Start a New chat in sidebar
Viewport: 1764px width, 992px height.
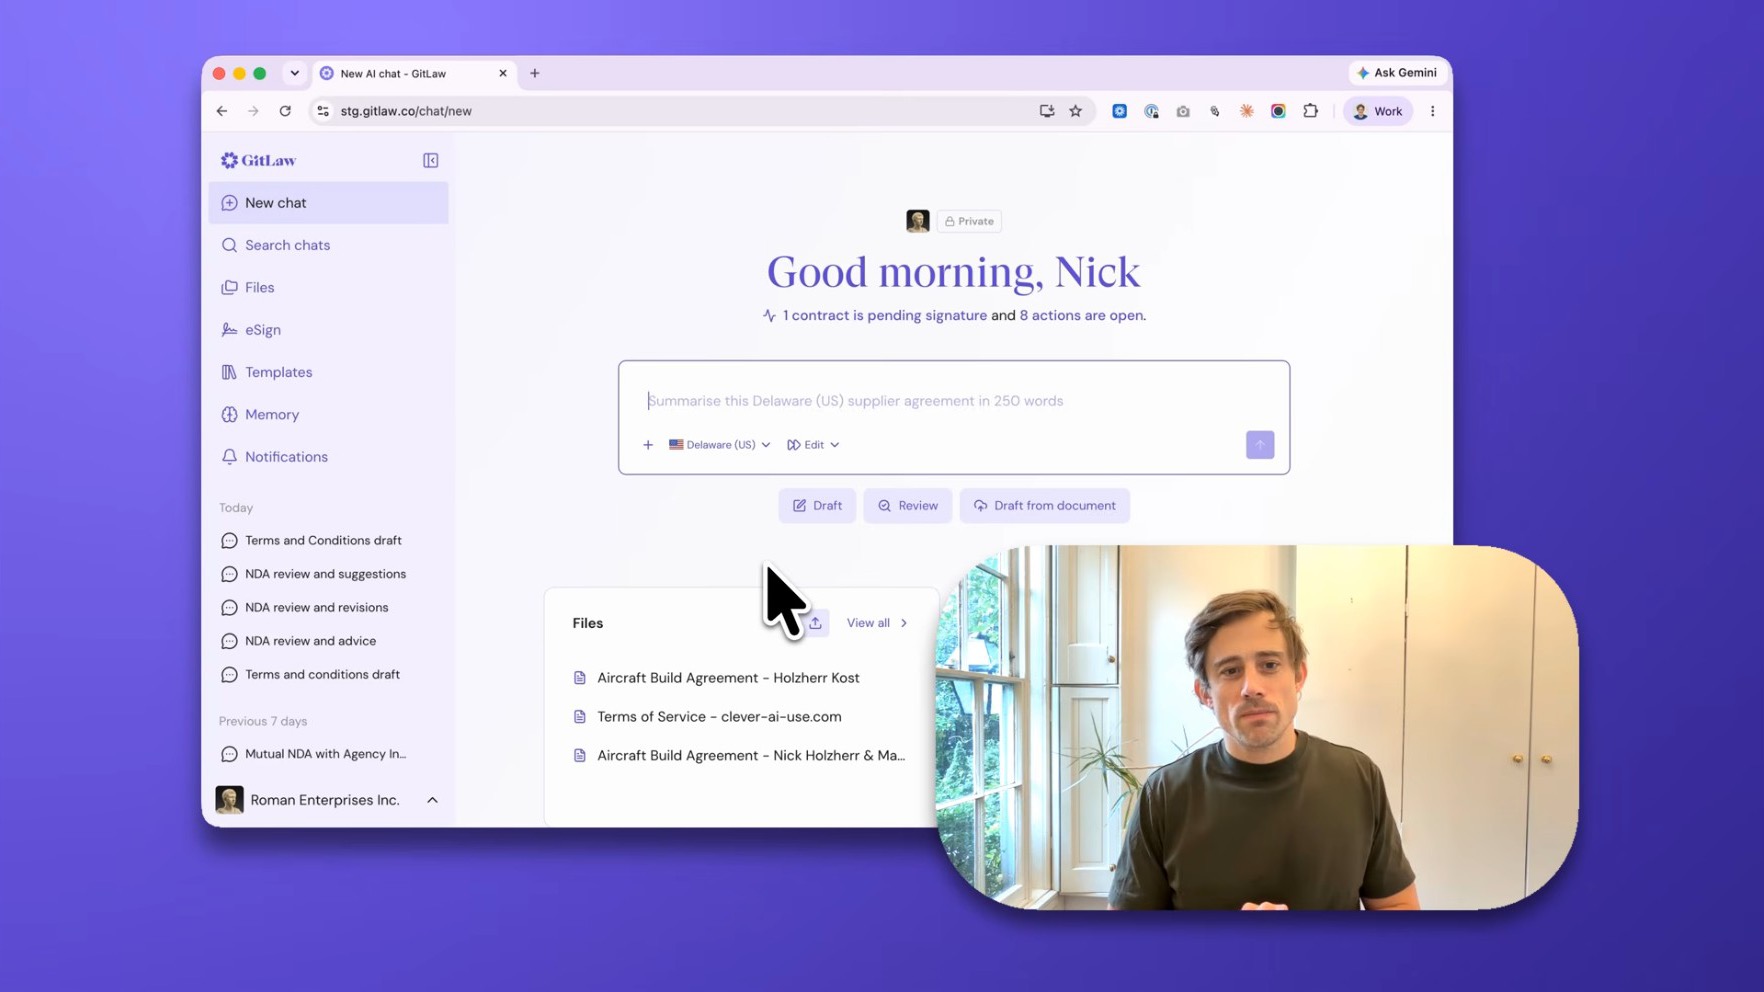click(x=328, y=203)
